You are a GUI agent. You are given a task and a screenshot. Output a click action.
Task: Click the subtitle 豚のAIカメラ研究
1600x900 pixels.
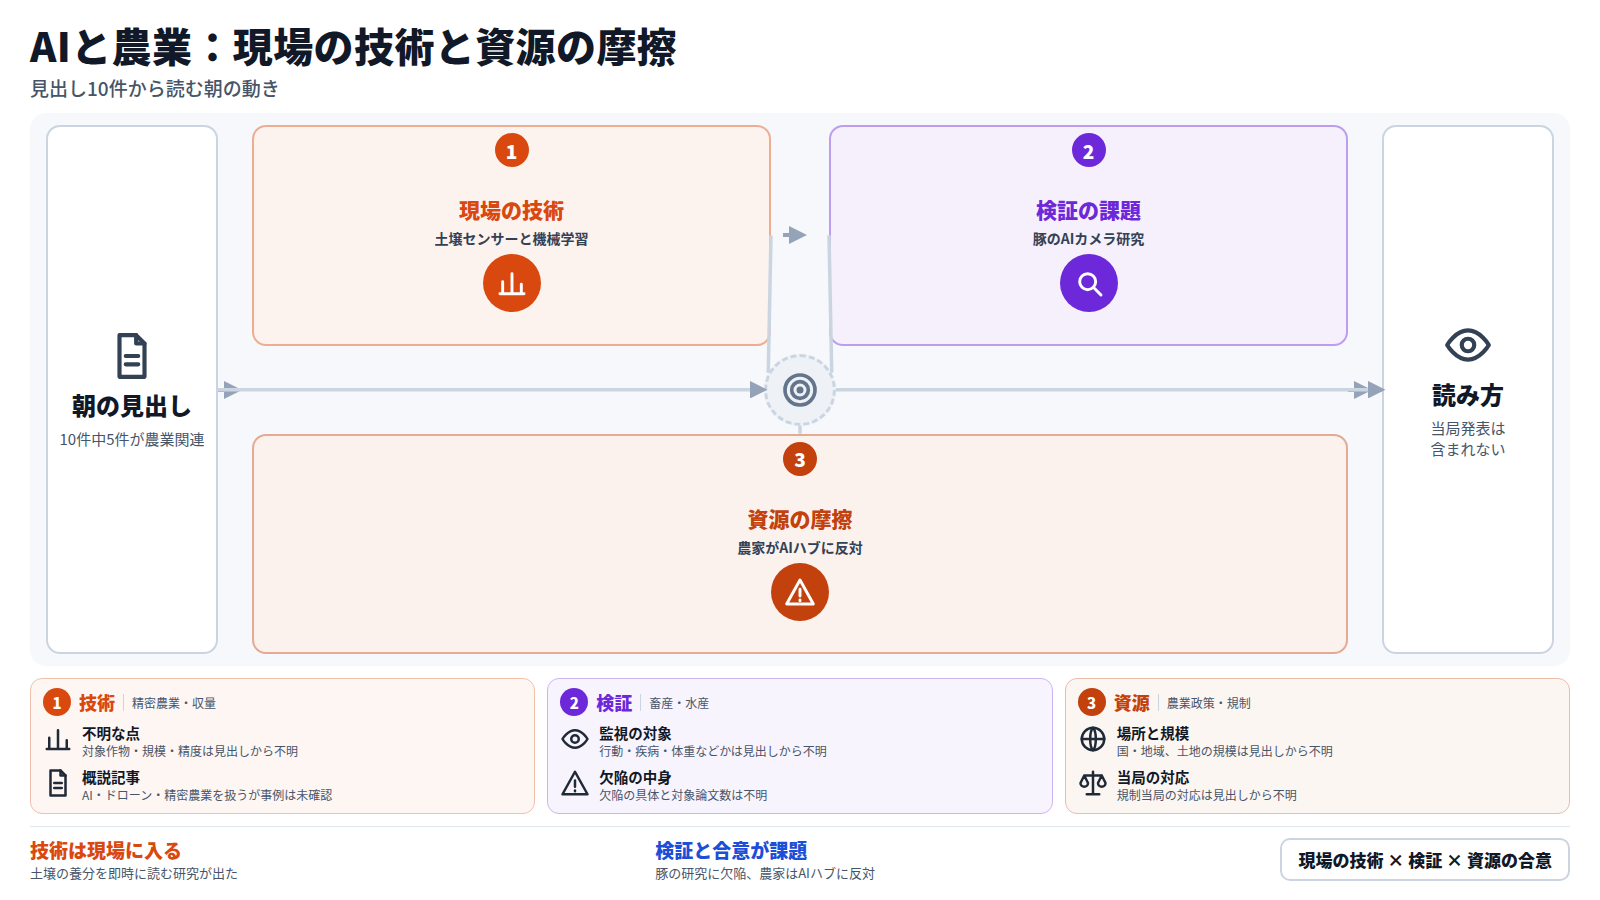pyautogui.click(x=1089, y=239)
